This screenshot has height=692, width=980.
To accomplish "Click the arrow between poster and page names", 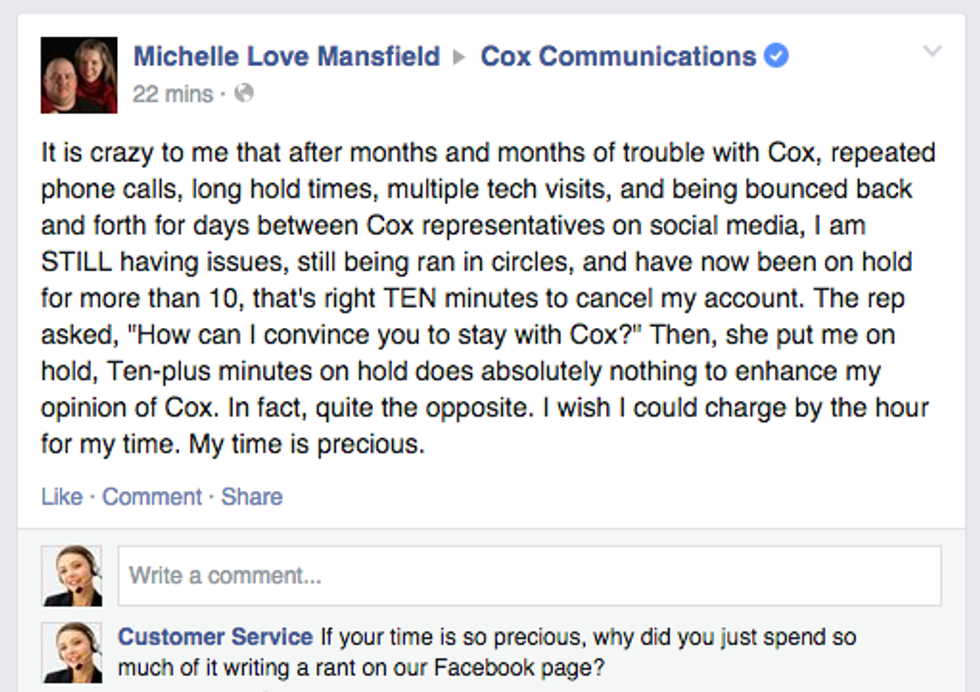I will pos(459,58).
